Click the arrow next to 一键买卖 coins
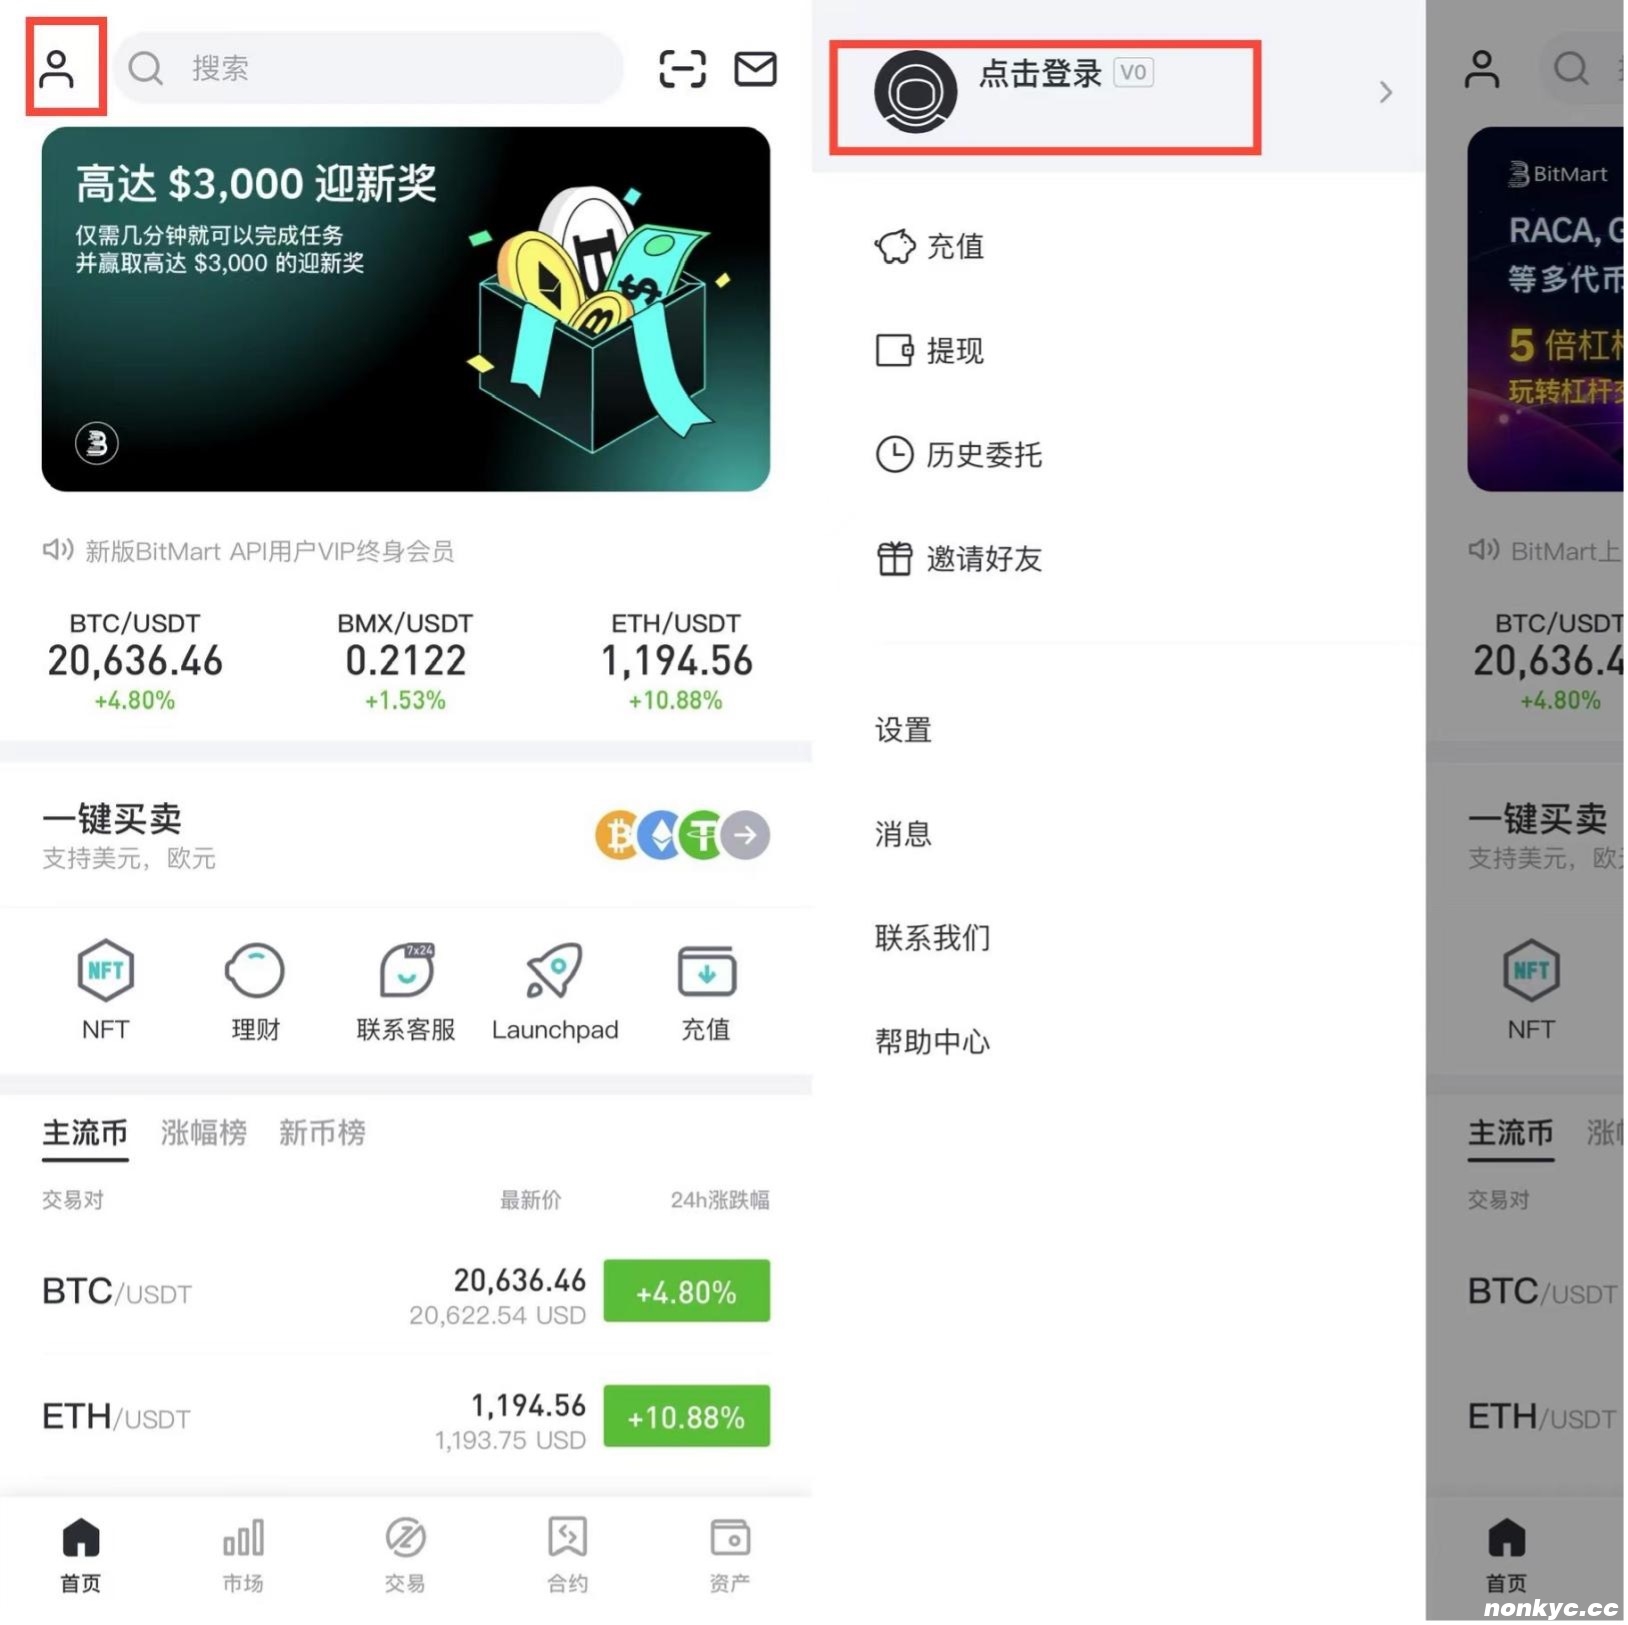The image size is (1628, 1625). point(746,835)
